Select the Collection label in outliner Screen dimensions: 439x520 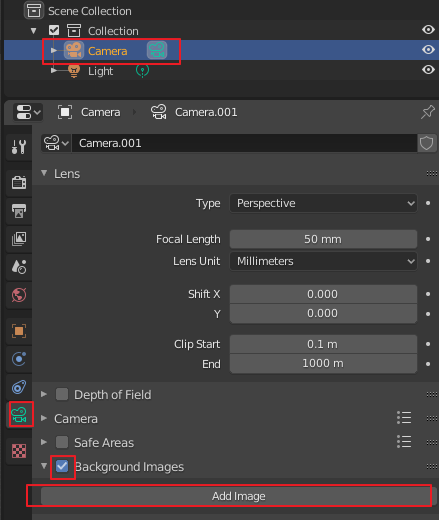tap(113, 31)
